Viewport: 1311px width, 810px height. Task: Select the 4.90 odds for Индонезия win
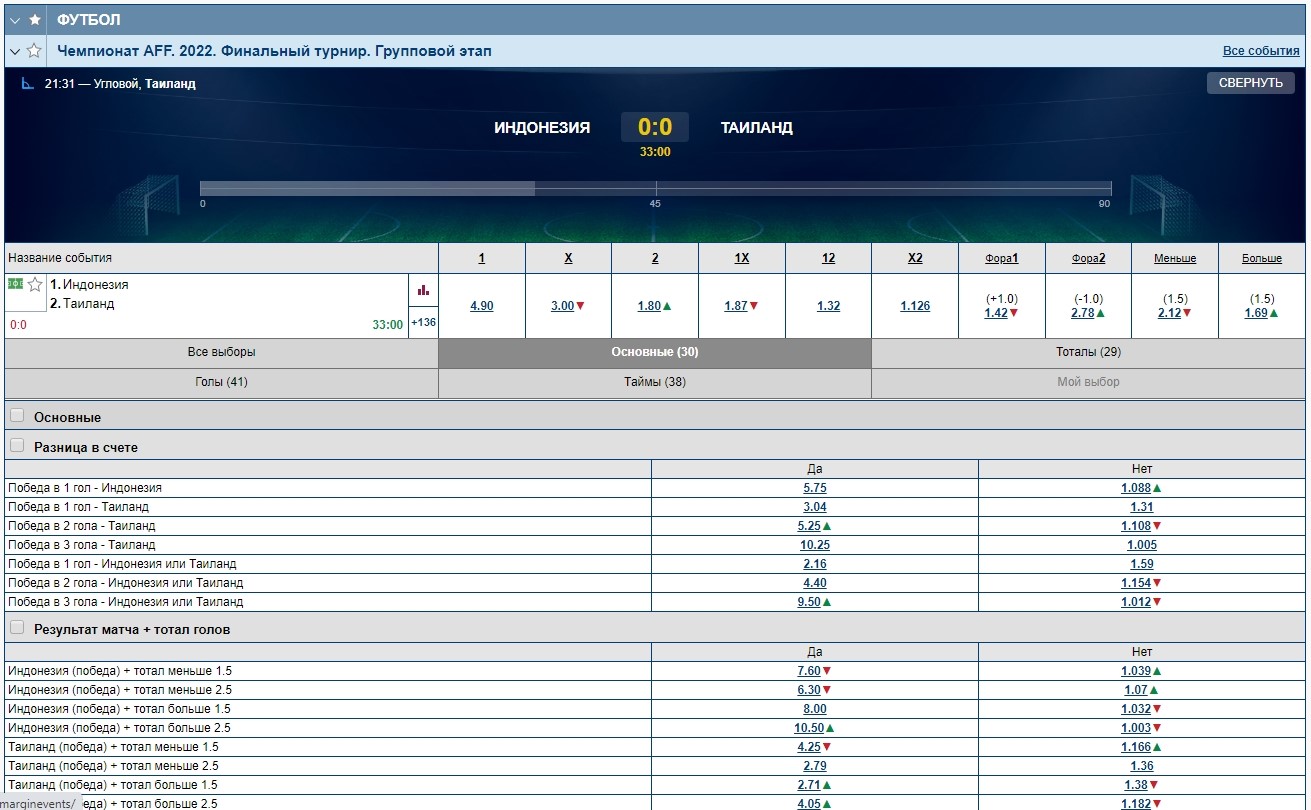point(481,306)
